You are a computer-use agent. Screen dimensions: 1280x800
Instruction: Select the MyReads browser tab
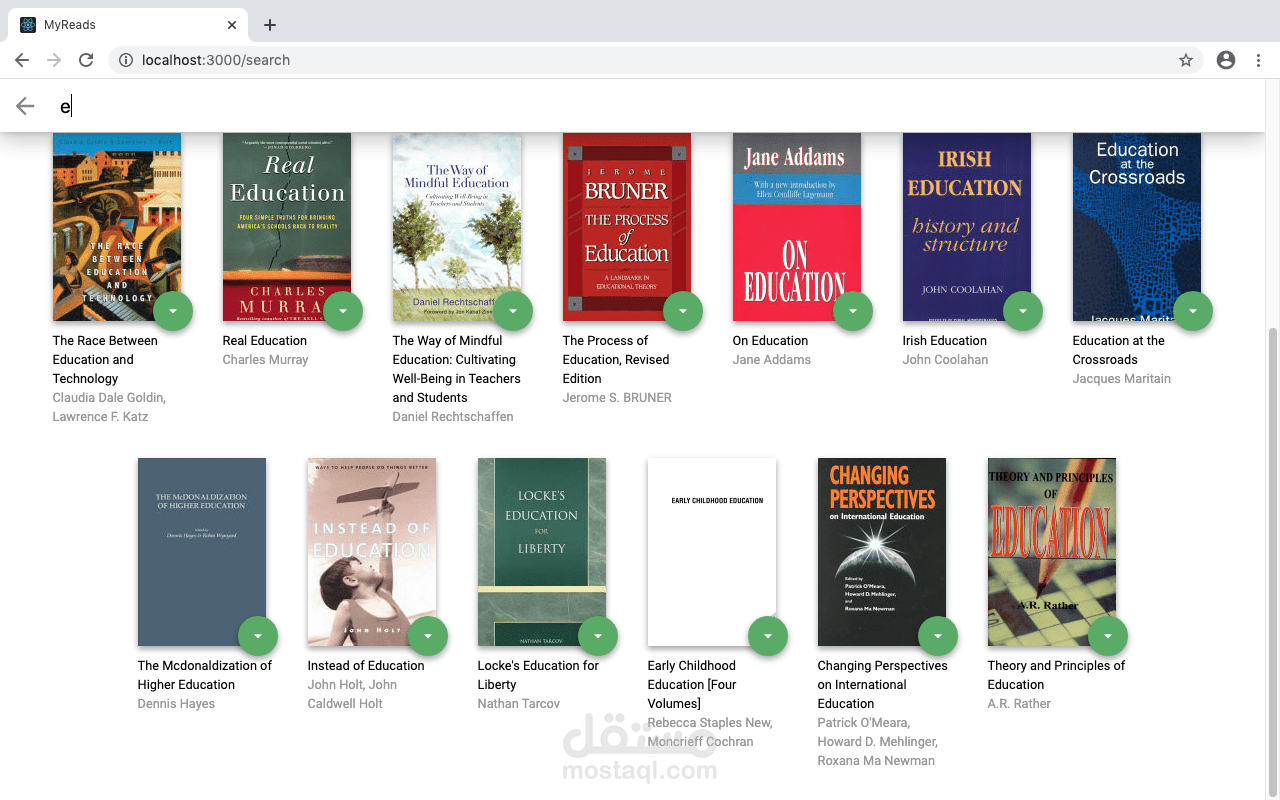pyautogui.click(x=128, y=25)
